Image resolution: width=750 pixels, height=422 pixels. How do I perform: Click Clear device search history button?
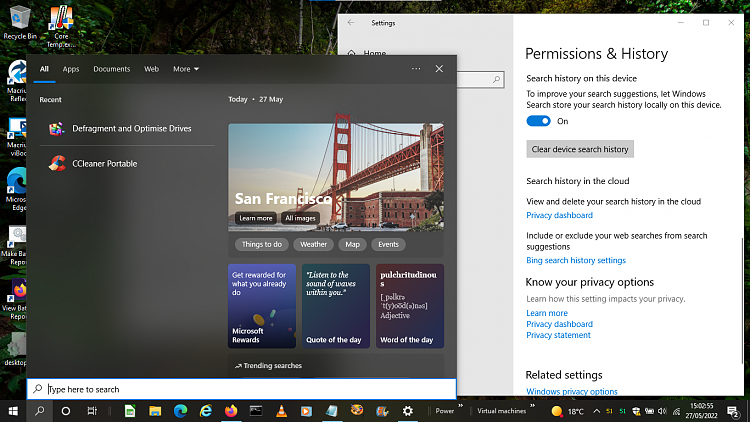pos(580,149)
